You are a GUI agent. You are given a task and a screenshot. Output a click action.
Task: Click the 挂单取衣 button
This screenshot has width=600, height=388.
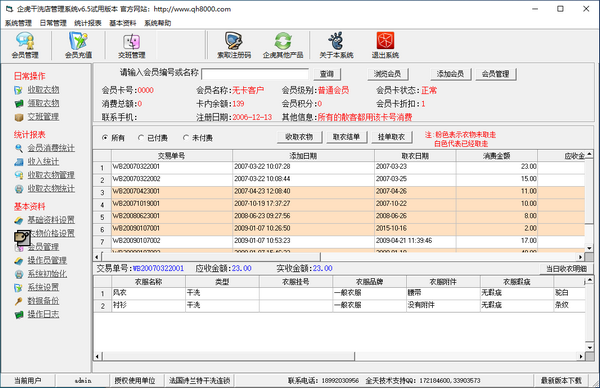391,137
